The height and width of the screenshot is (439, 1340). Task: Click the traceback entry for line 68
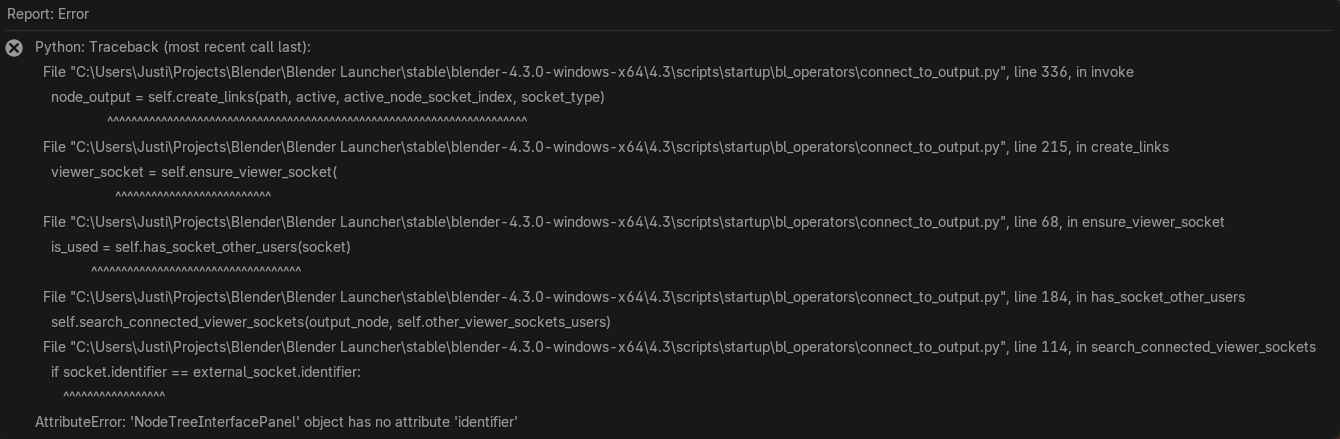click(x=633, y=222)
